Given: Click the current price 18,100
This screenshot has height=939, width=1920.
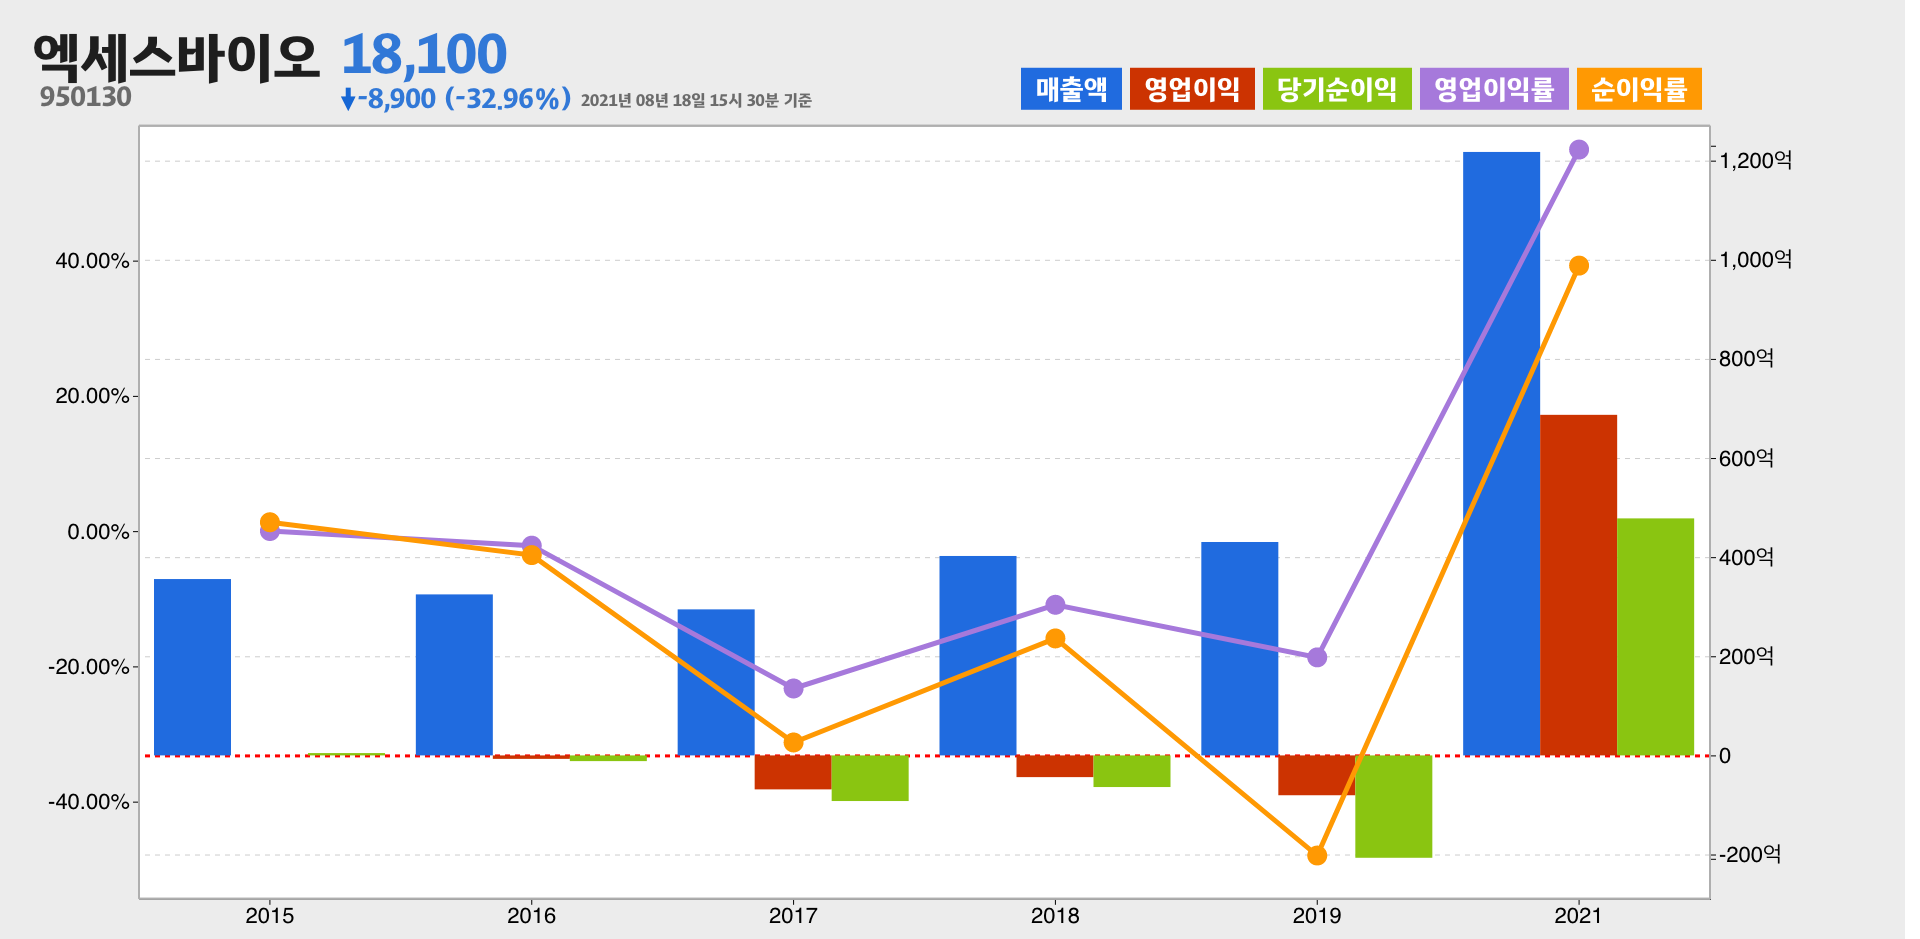Looking at the screenshot, I should pyautogui.click(x=424, y=54).
